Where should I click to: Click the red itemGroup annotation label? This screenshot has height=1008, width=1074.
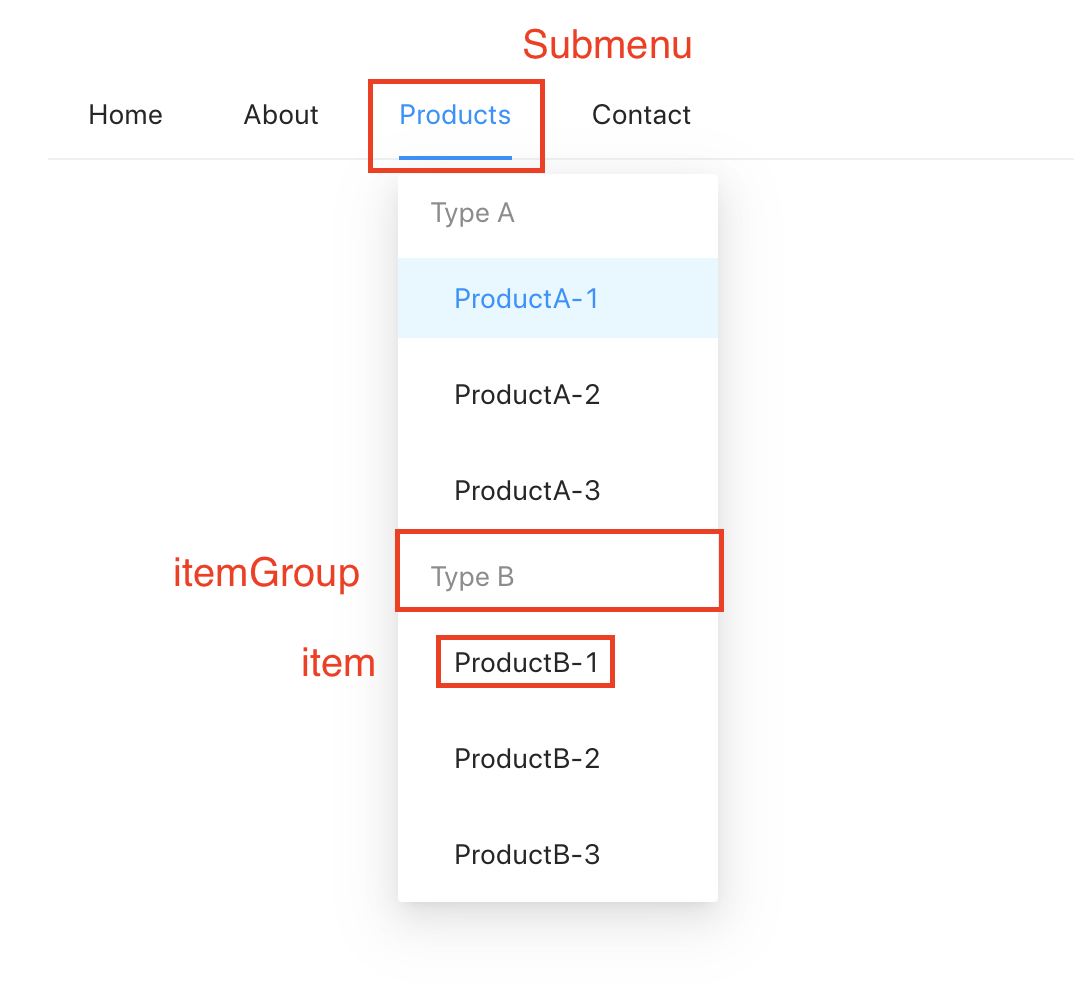(266, 574)
